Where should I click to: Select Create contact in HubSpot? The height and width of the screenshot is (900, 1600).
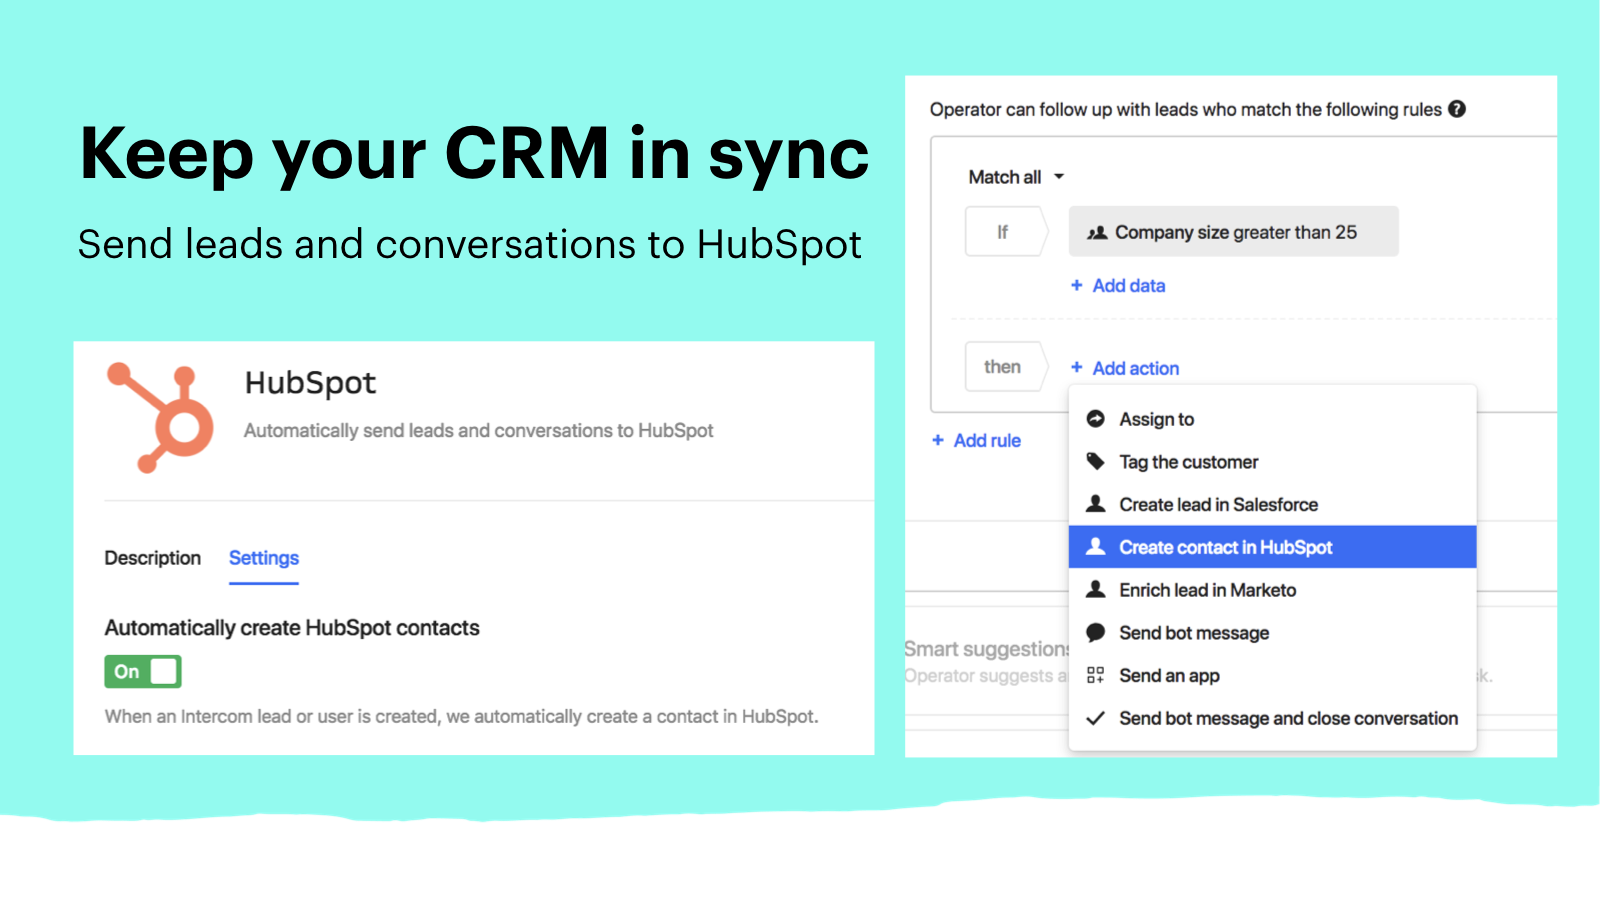(1273, 547)
